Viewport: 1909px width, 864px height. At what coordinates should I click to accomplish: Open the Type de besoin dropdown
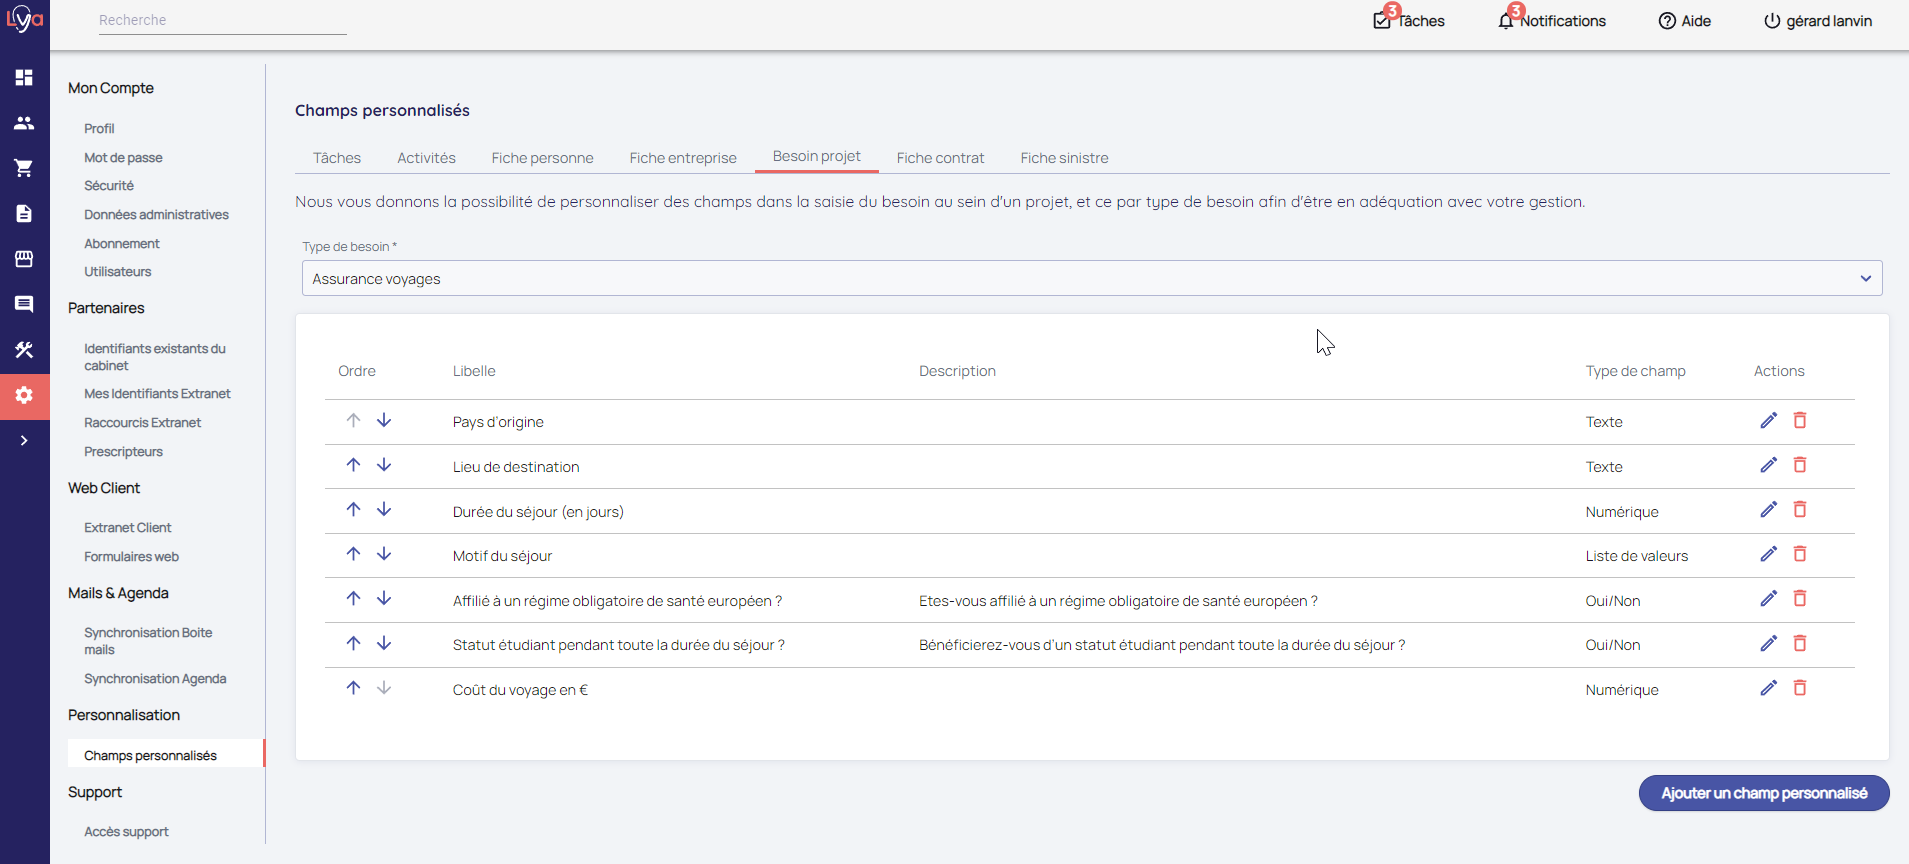(x=1091, y=278)
